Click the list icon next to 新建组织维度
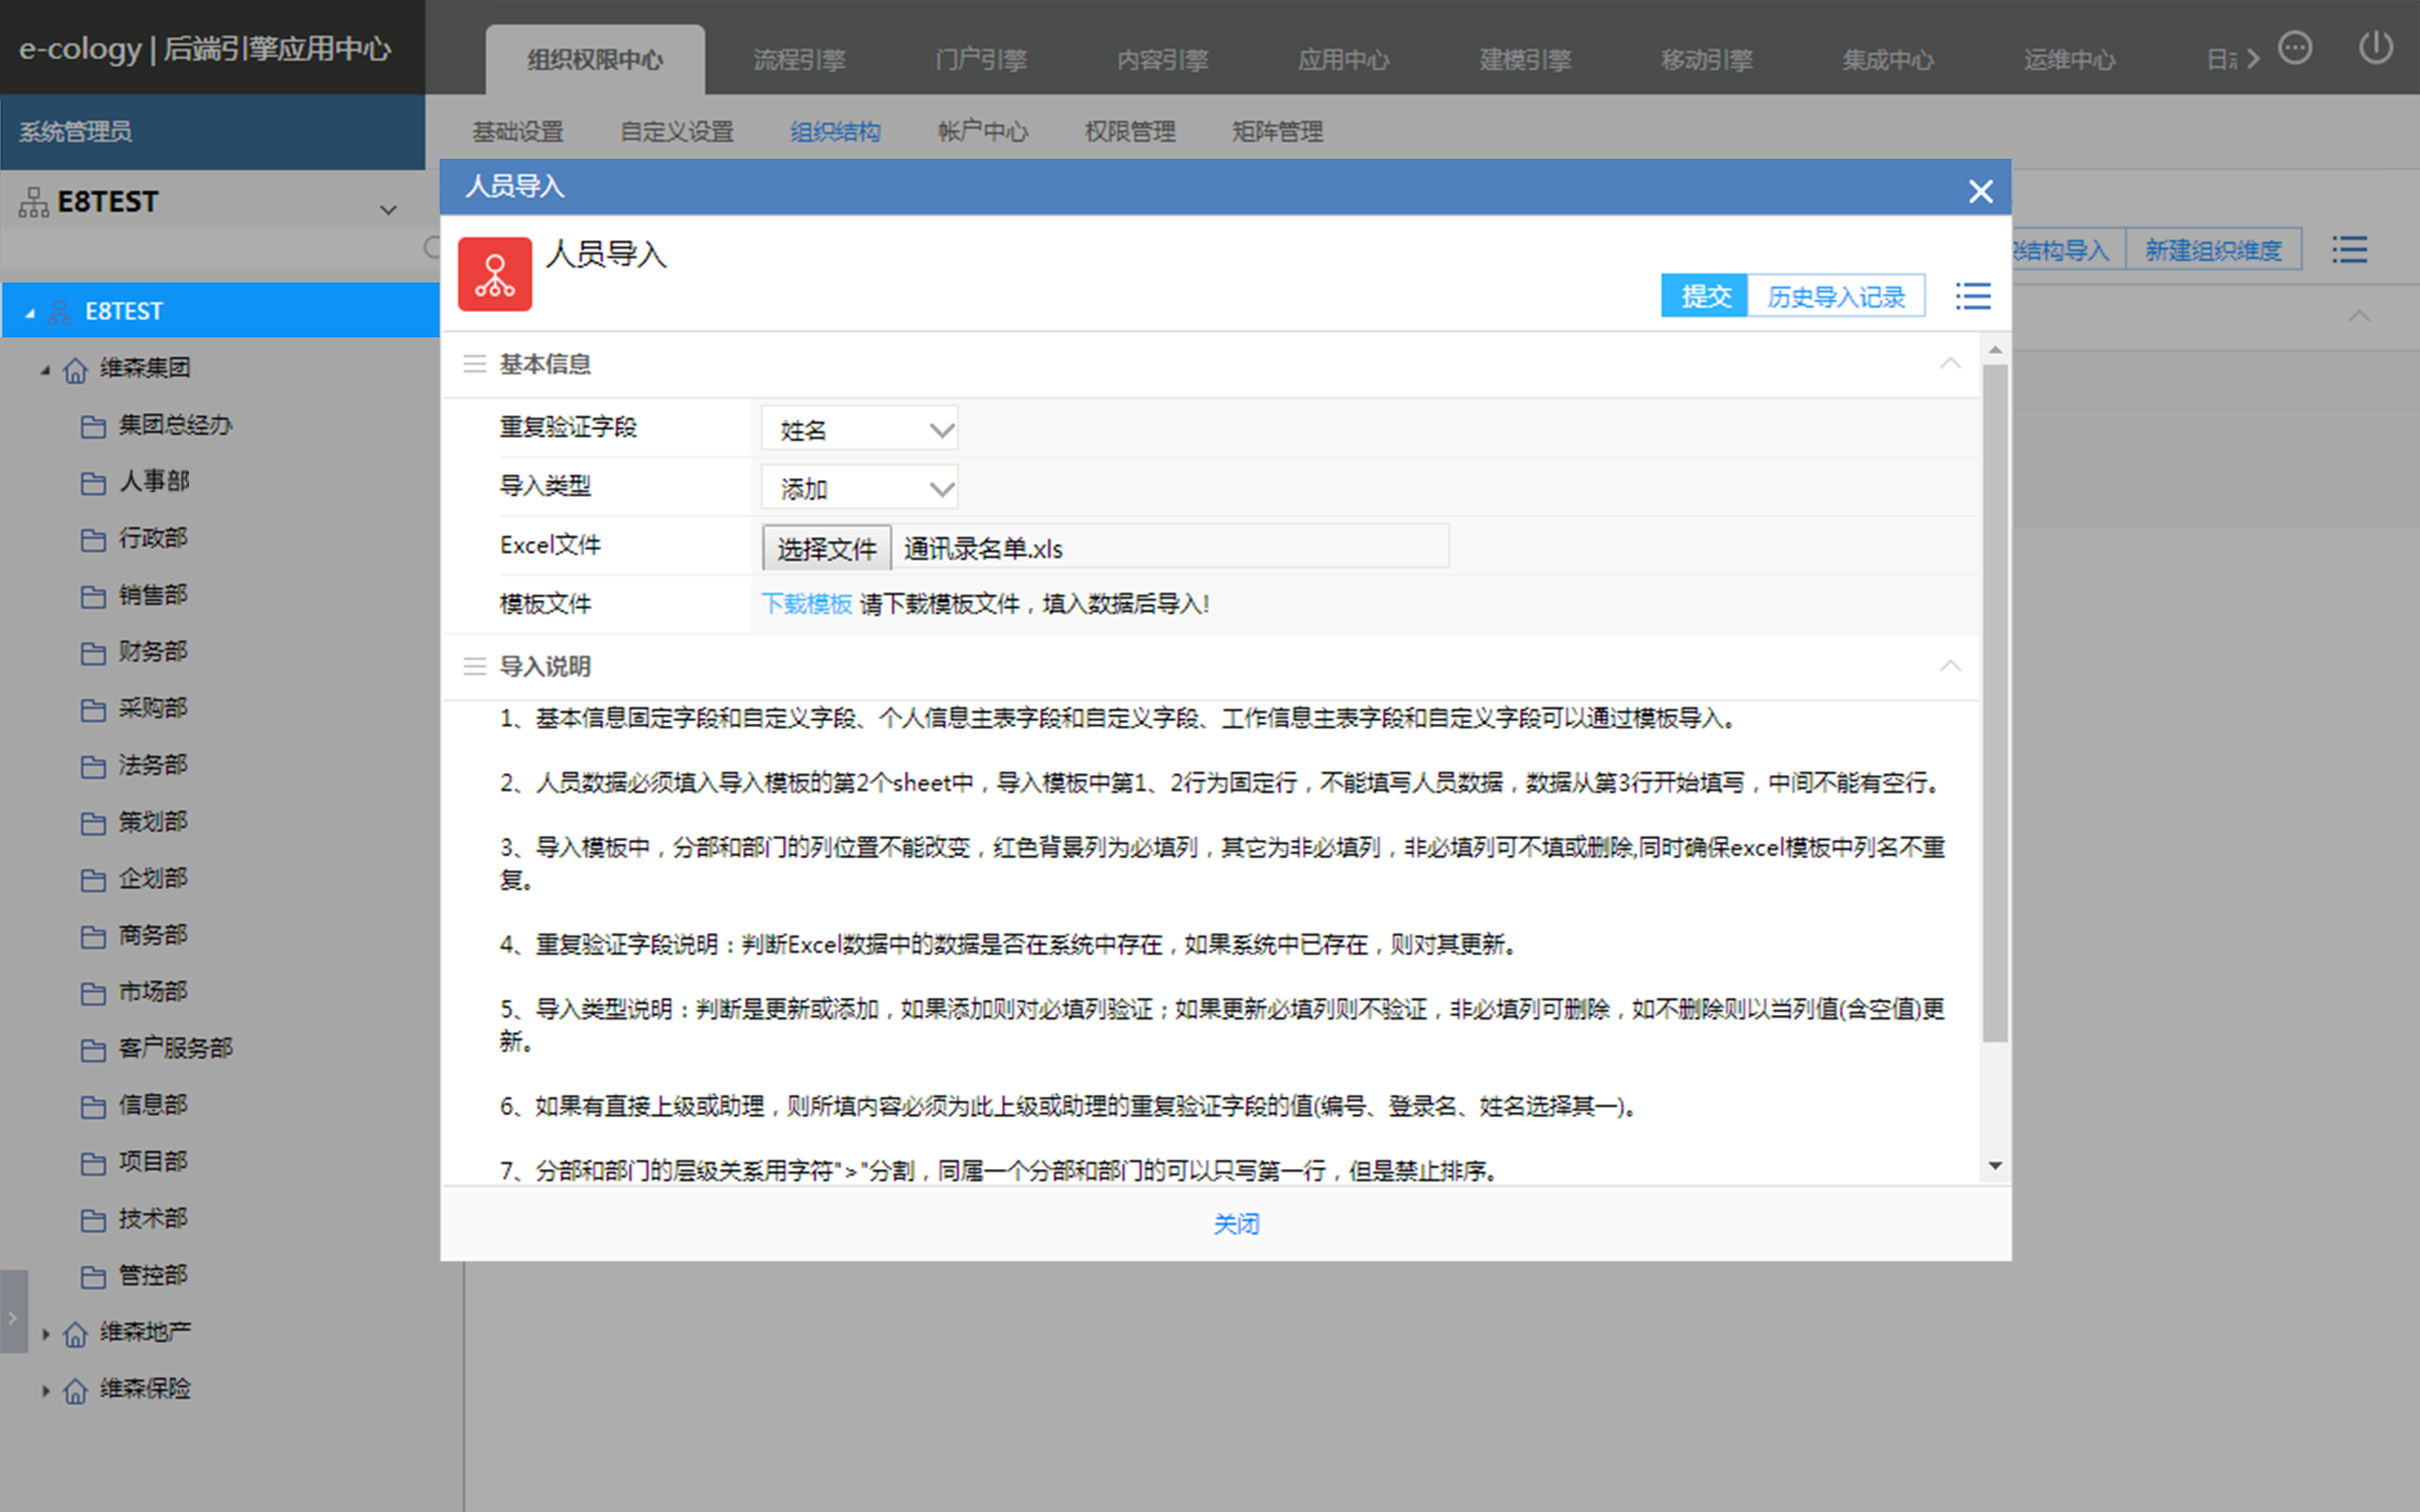The image size is (2420, 1512). [2349, 249]
